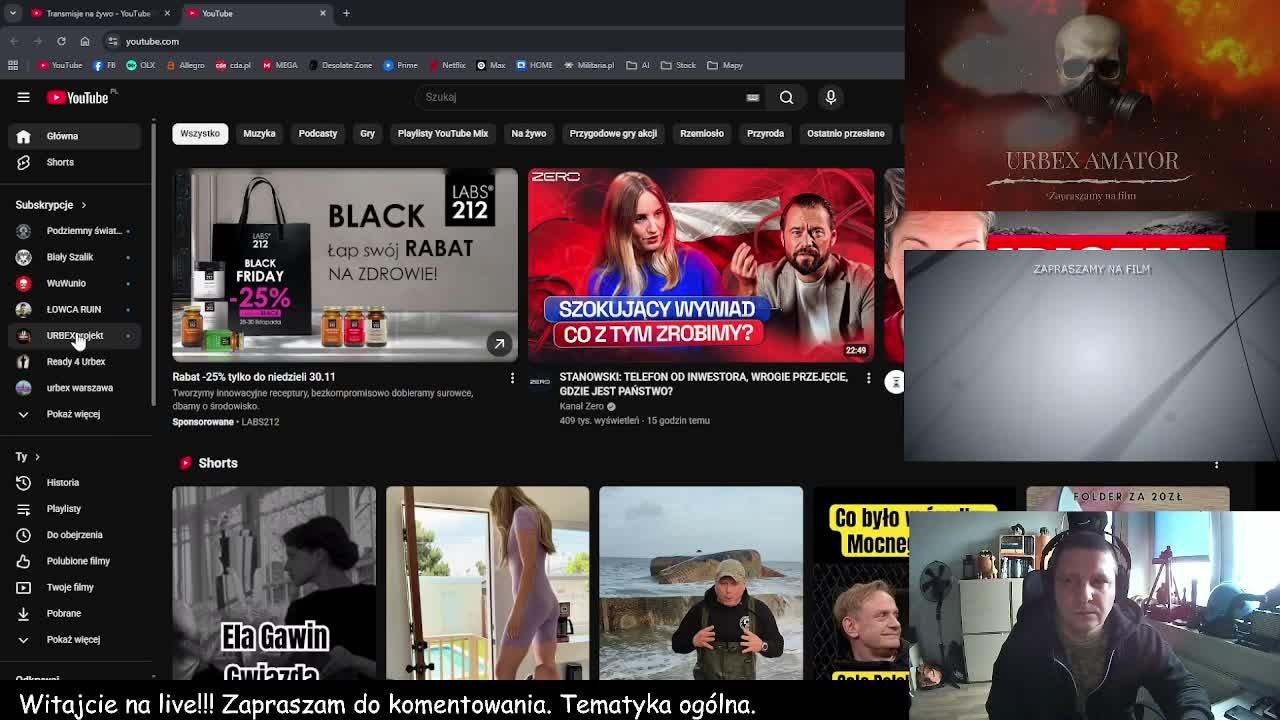Open the Kanał Zero channel link
This screenshot has width=1280, height=720.
[582, 406]
